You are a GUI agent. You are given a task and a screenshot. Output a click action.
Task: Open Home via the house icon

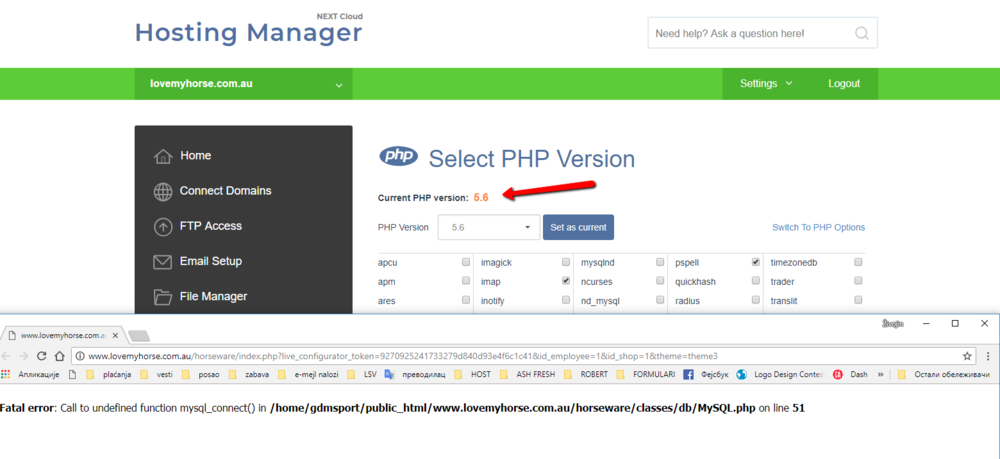[163, 156]
